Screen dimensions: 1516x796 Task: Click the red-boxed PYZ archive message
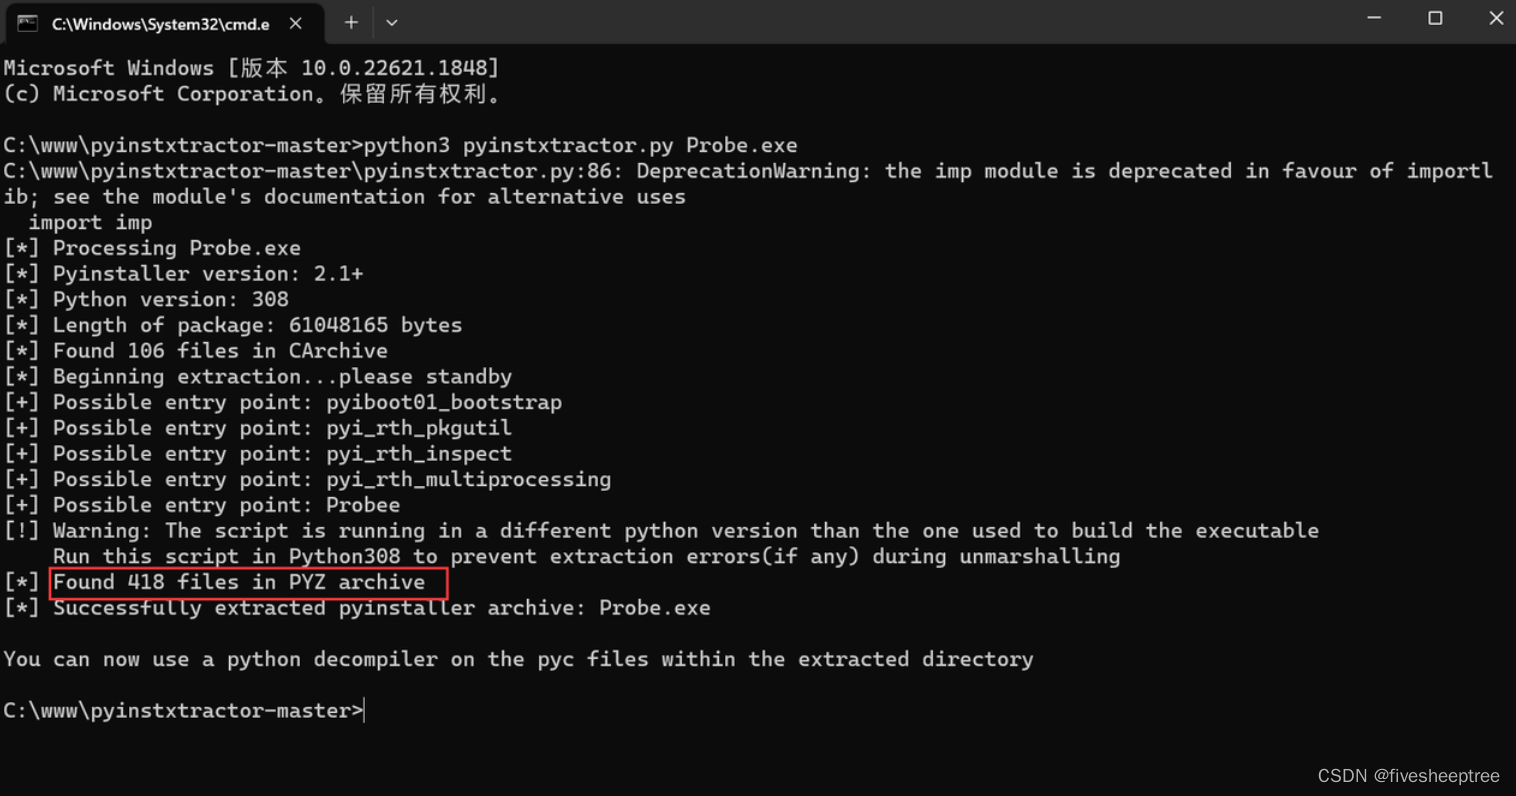point(247,582)
